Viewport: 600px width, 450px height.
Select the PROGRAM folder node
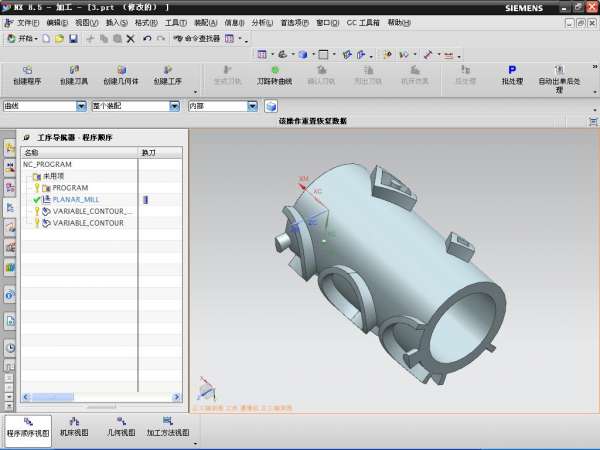70,188
